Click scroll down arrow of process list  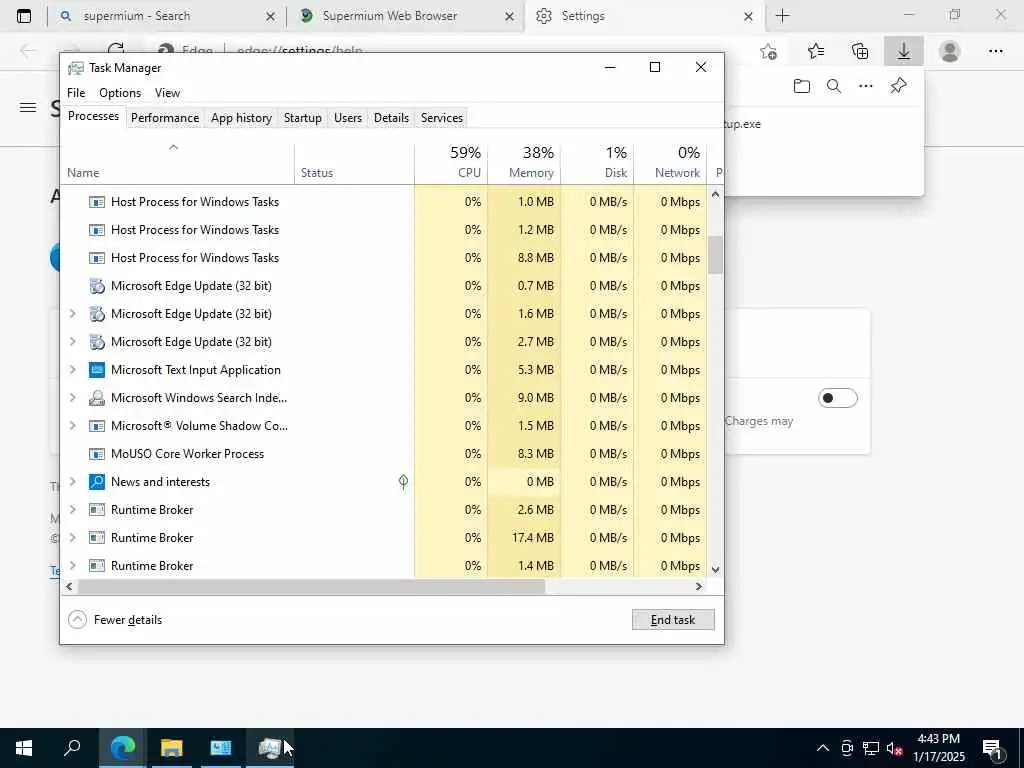click(x=715, y=569)
